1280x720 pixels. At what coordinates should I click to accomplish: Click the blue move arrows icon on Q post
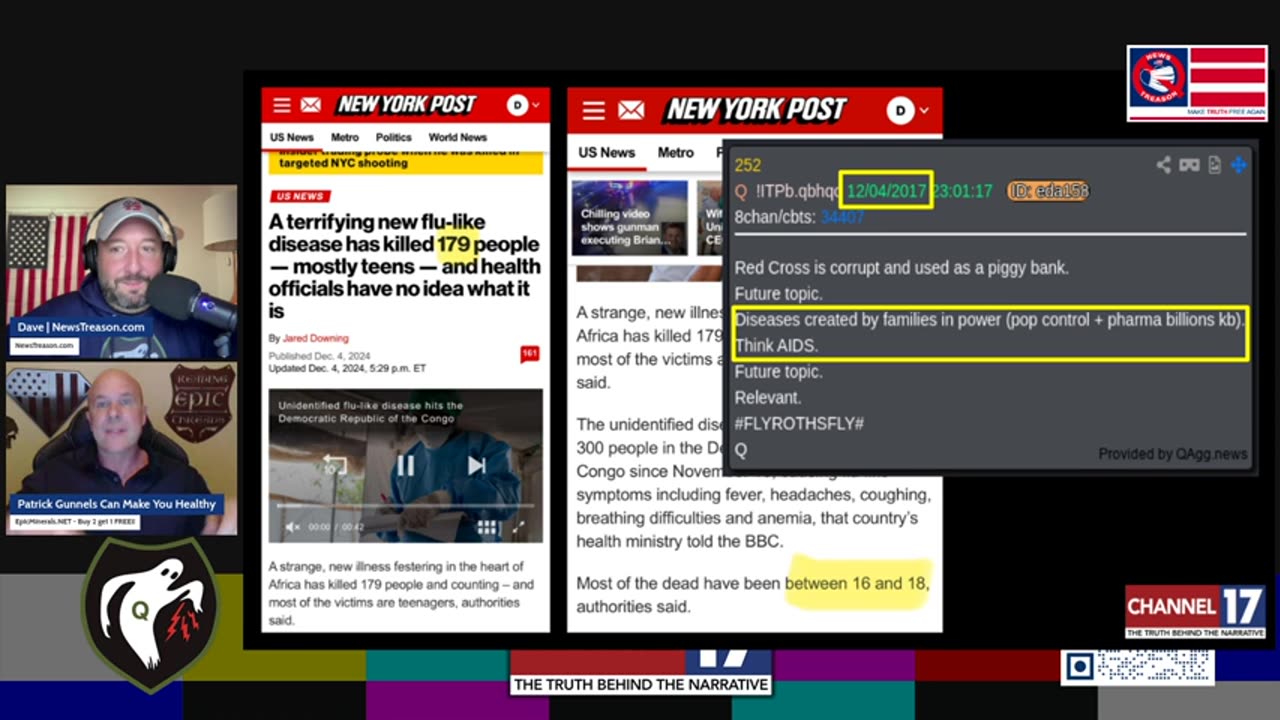pos(1238,165)
